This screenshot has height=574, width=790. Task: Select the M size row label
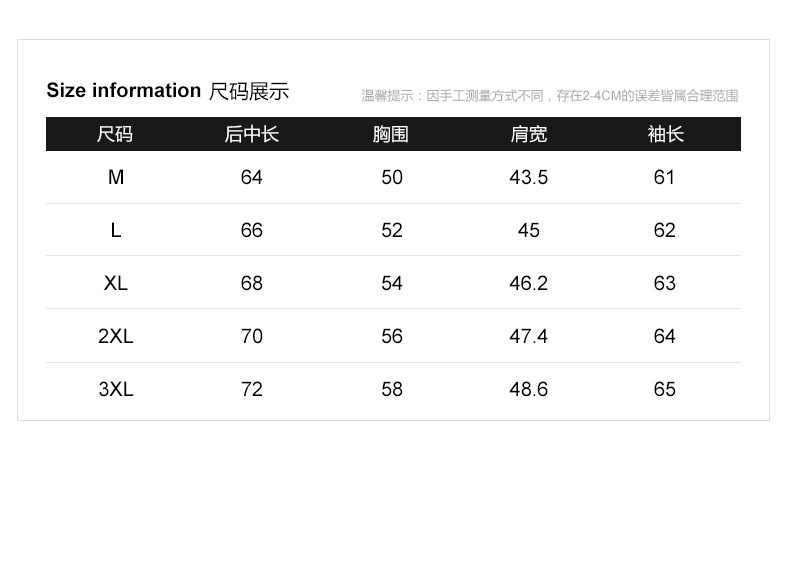(x=116, y=177)
